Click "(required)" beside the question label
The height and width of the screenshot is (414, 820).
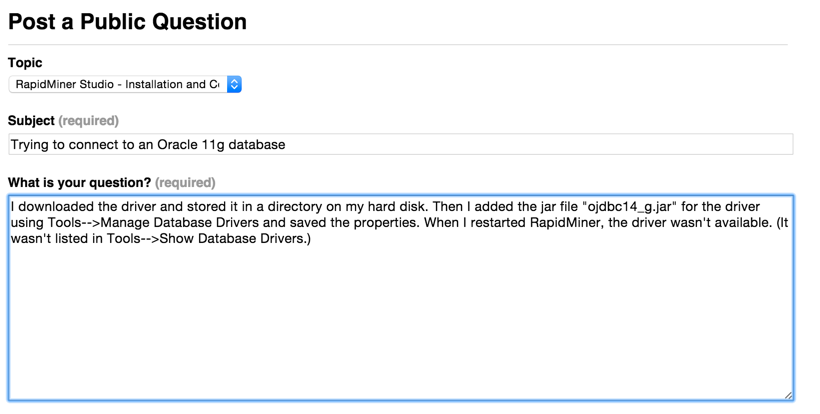pos(185,183)
